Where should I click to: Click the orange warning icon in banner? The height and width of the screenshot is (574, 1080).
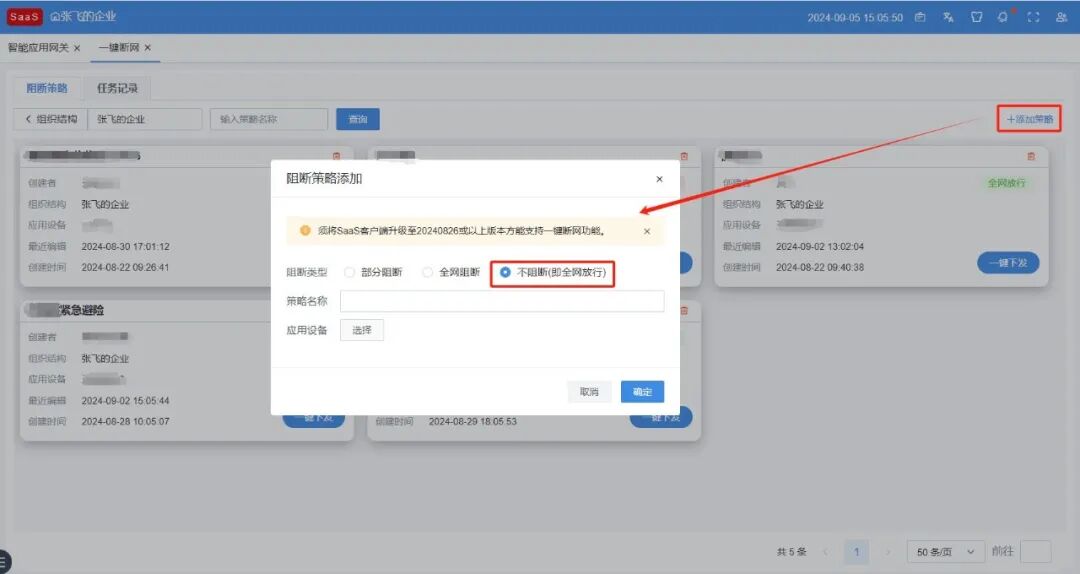click(x=305, y=230)
